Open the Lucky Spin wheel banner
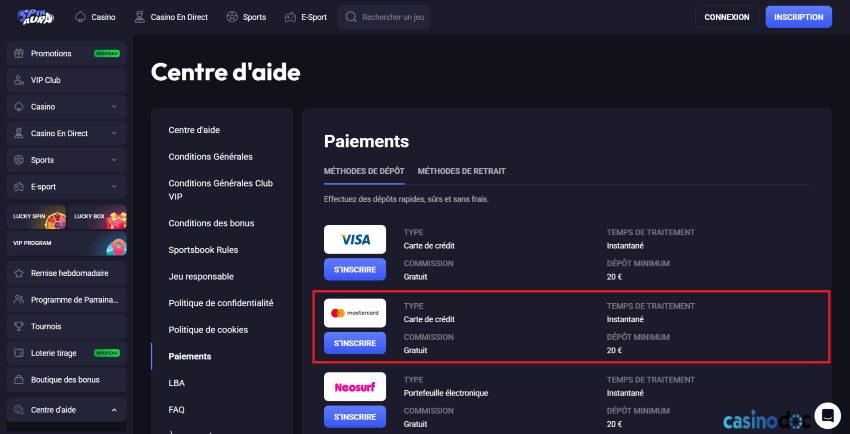Viewport: 850px width, 434px height. point(36,217)
